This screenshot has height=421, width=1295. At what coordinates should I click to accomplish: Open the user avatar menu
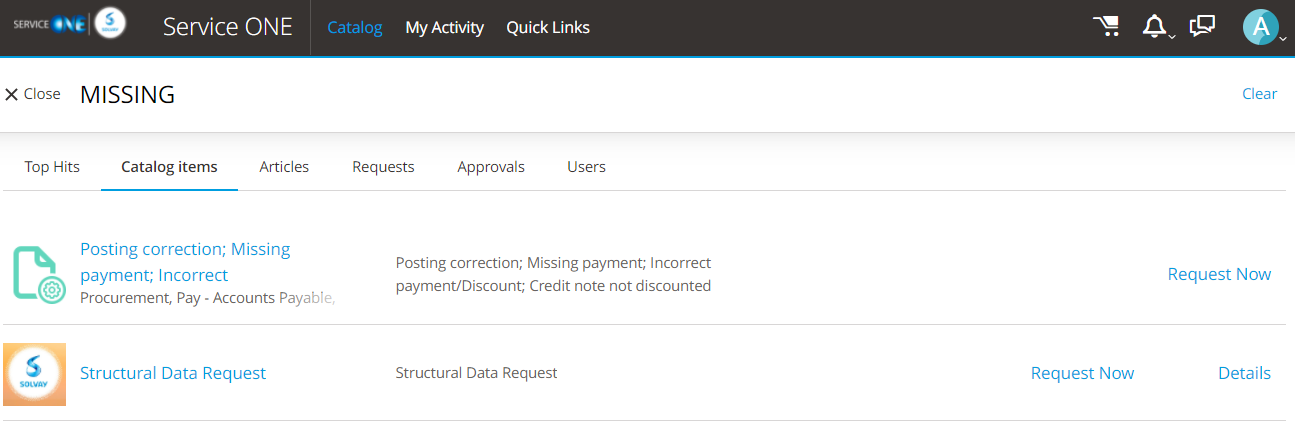coord(1261,27)
